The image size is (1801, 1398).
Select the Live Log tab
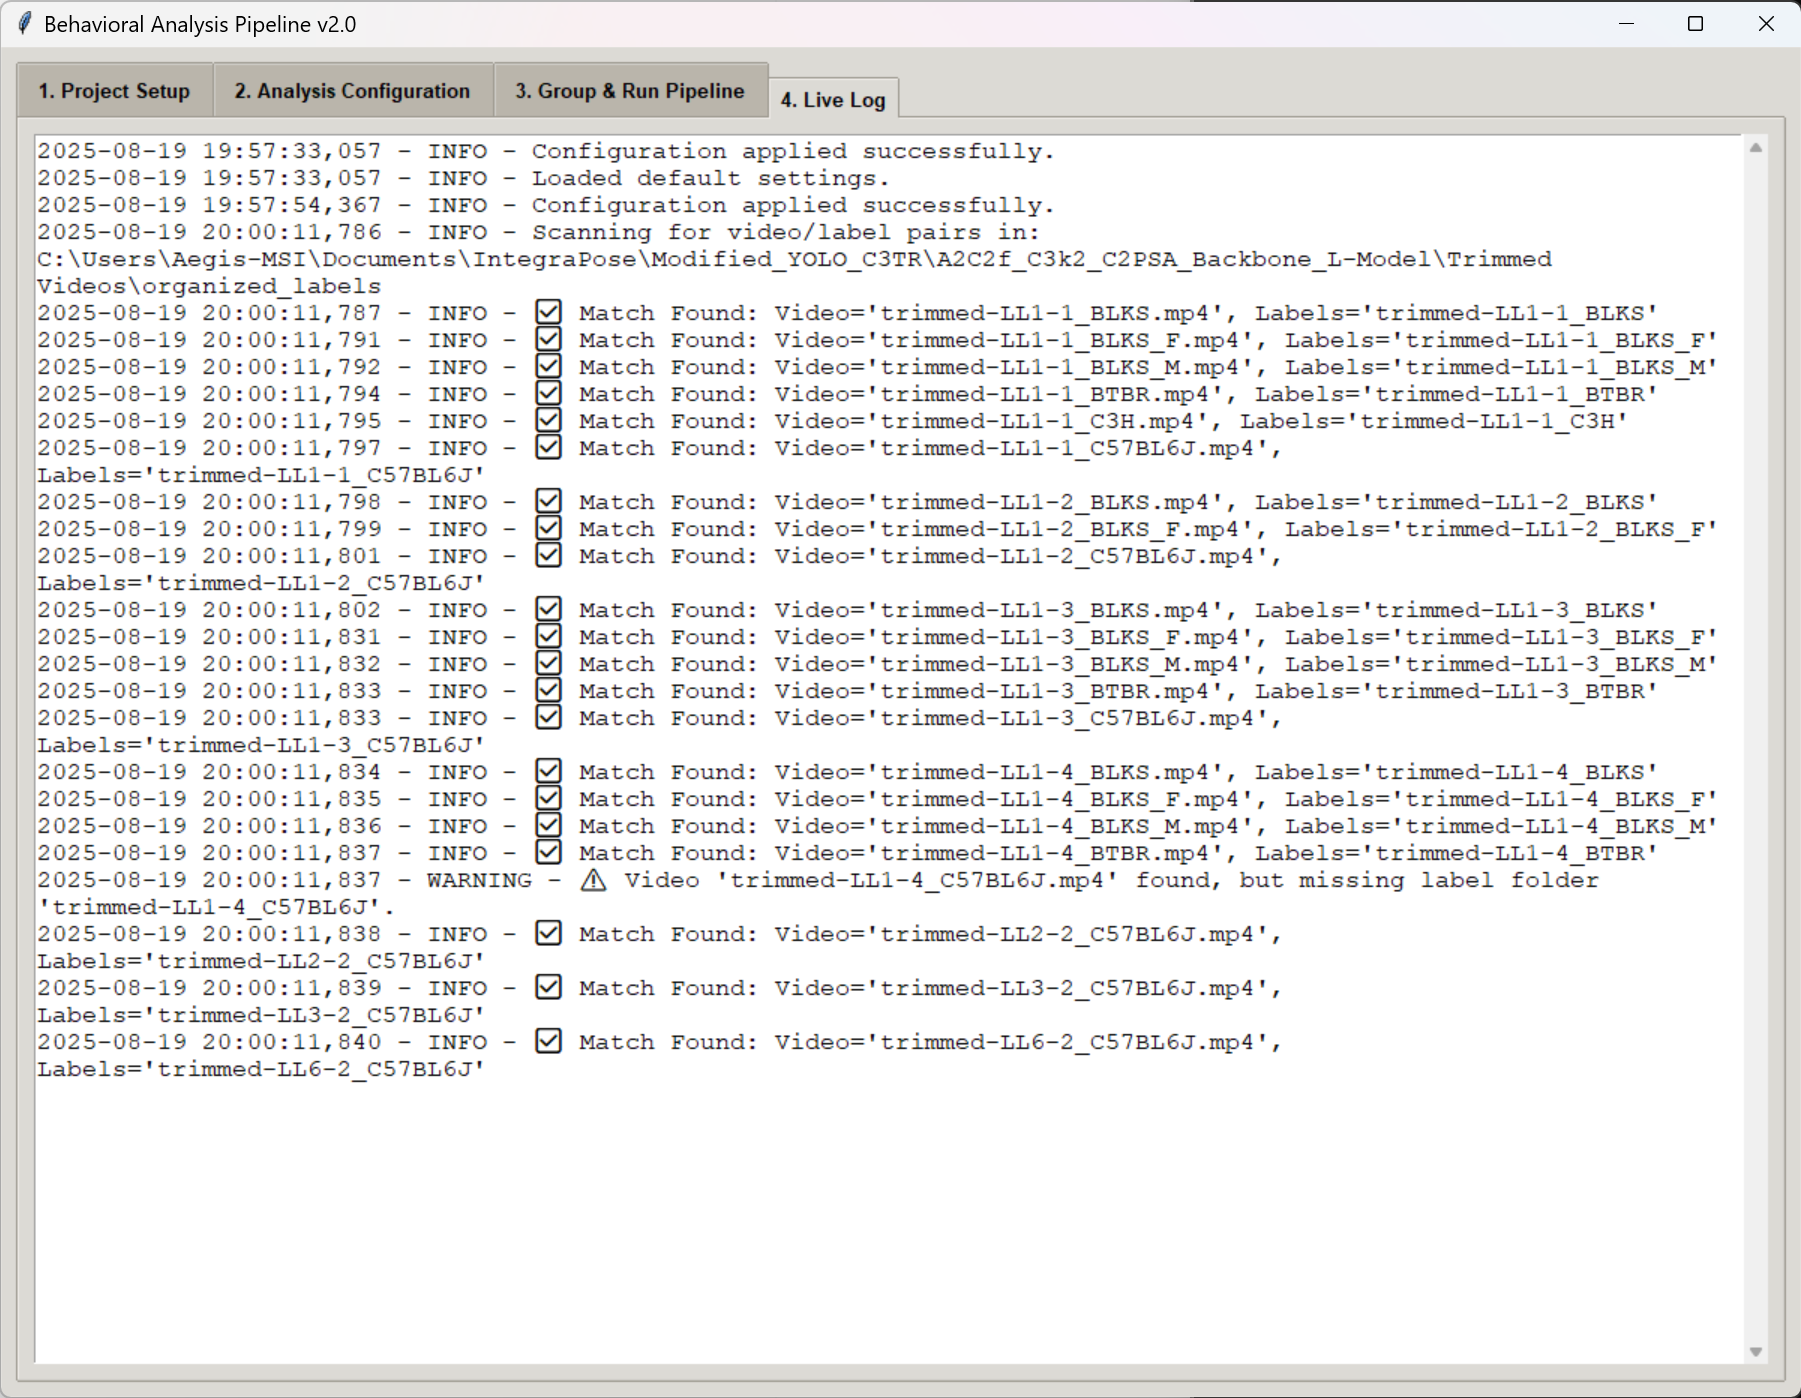pos(832,100)
